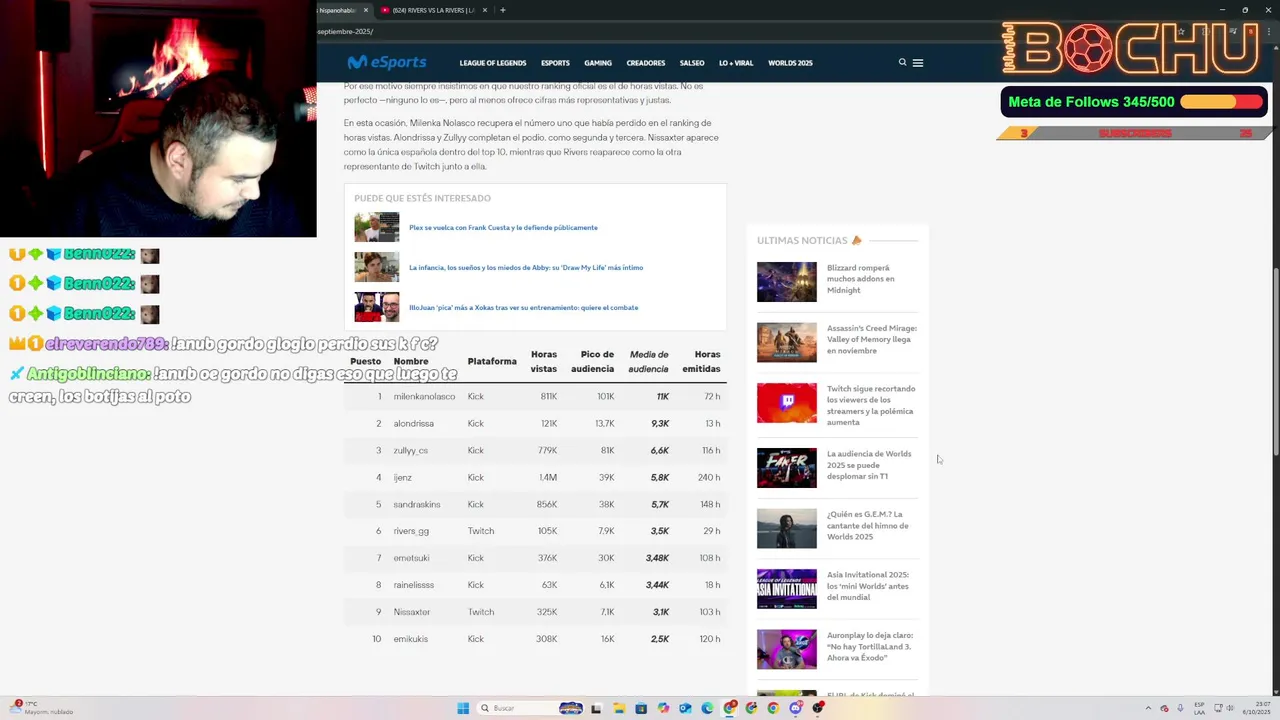Click sandraskins in the ranking table
Screen dimensions: 1280x720
(417, 504)
